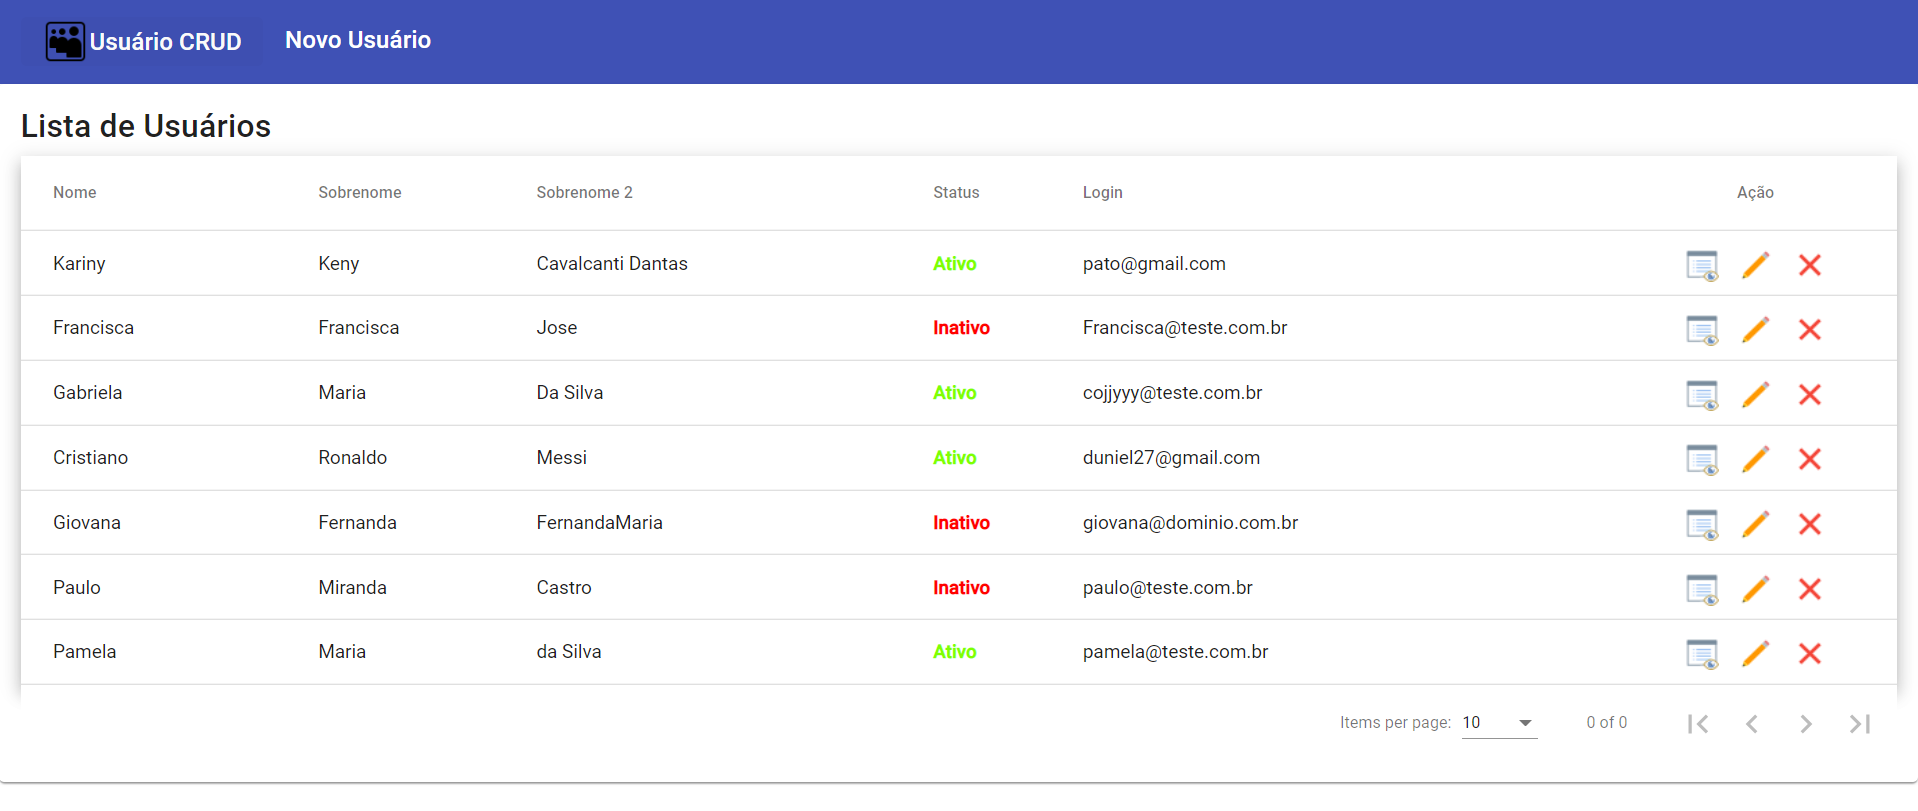1918x811 pixels.
Task: Click the Status column header
Action: [956, 193]
